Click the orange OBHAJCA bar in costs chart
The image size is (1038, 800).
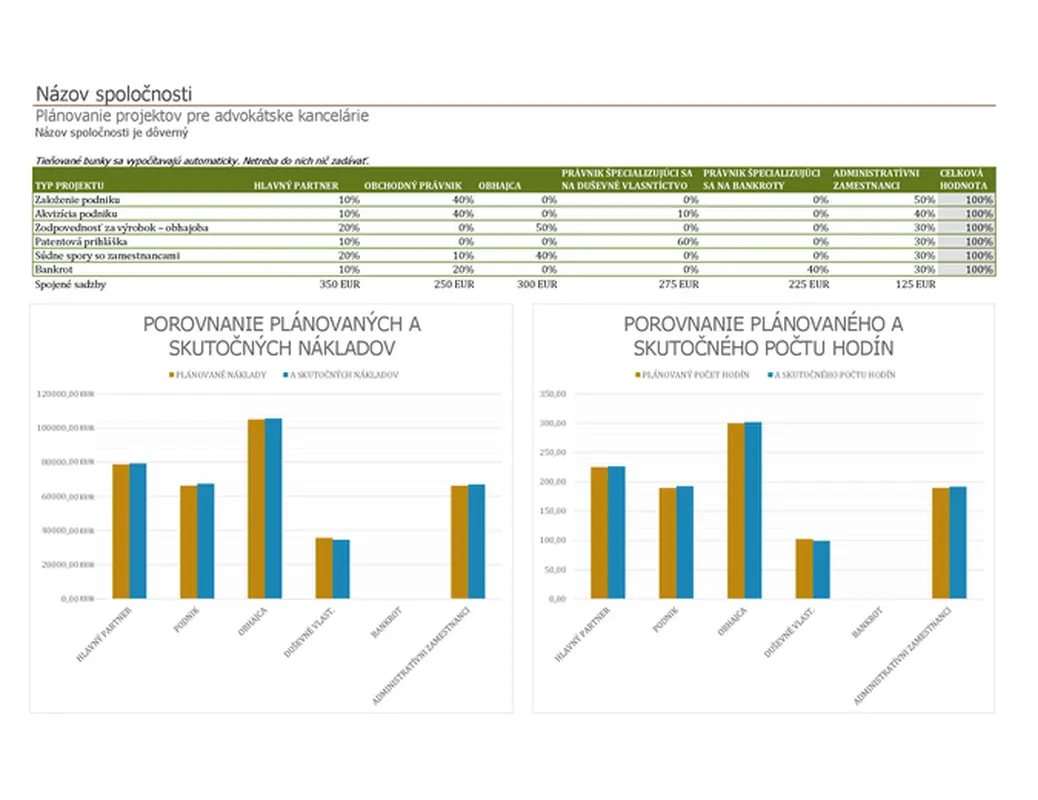pos(256,508)
